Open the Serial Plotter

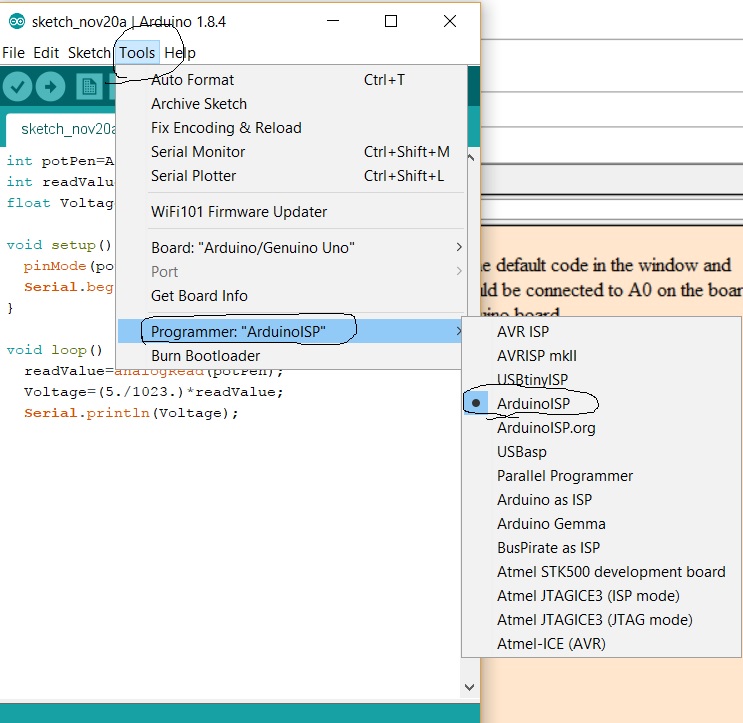[289, 176]
